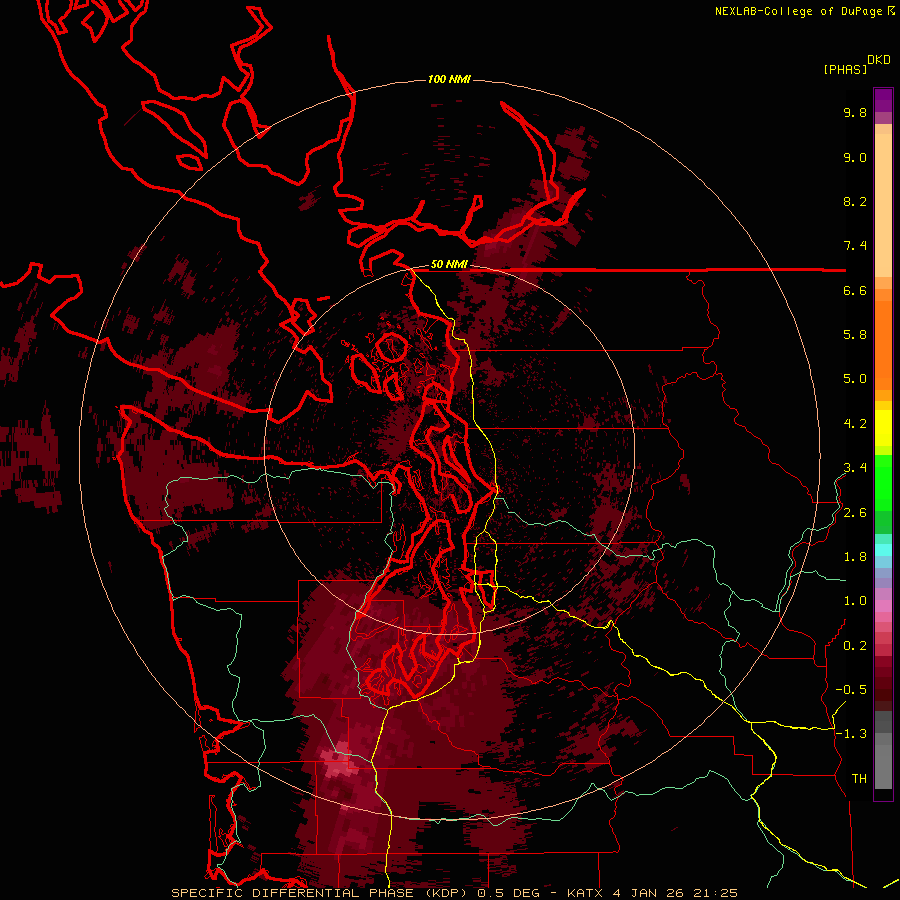Pick the pink segment of the color scale

tap(883, 606)
